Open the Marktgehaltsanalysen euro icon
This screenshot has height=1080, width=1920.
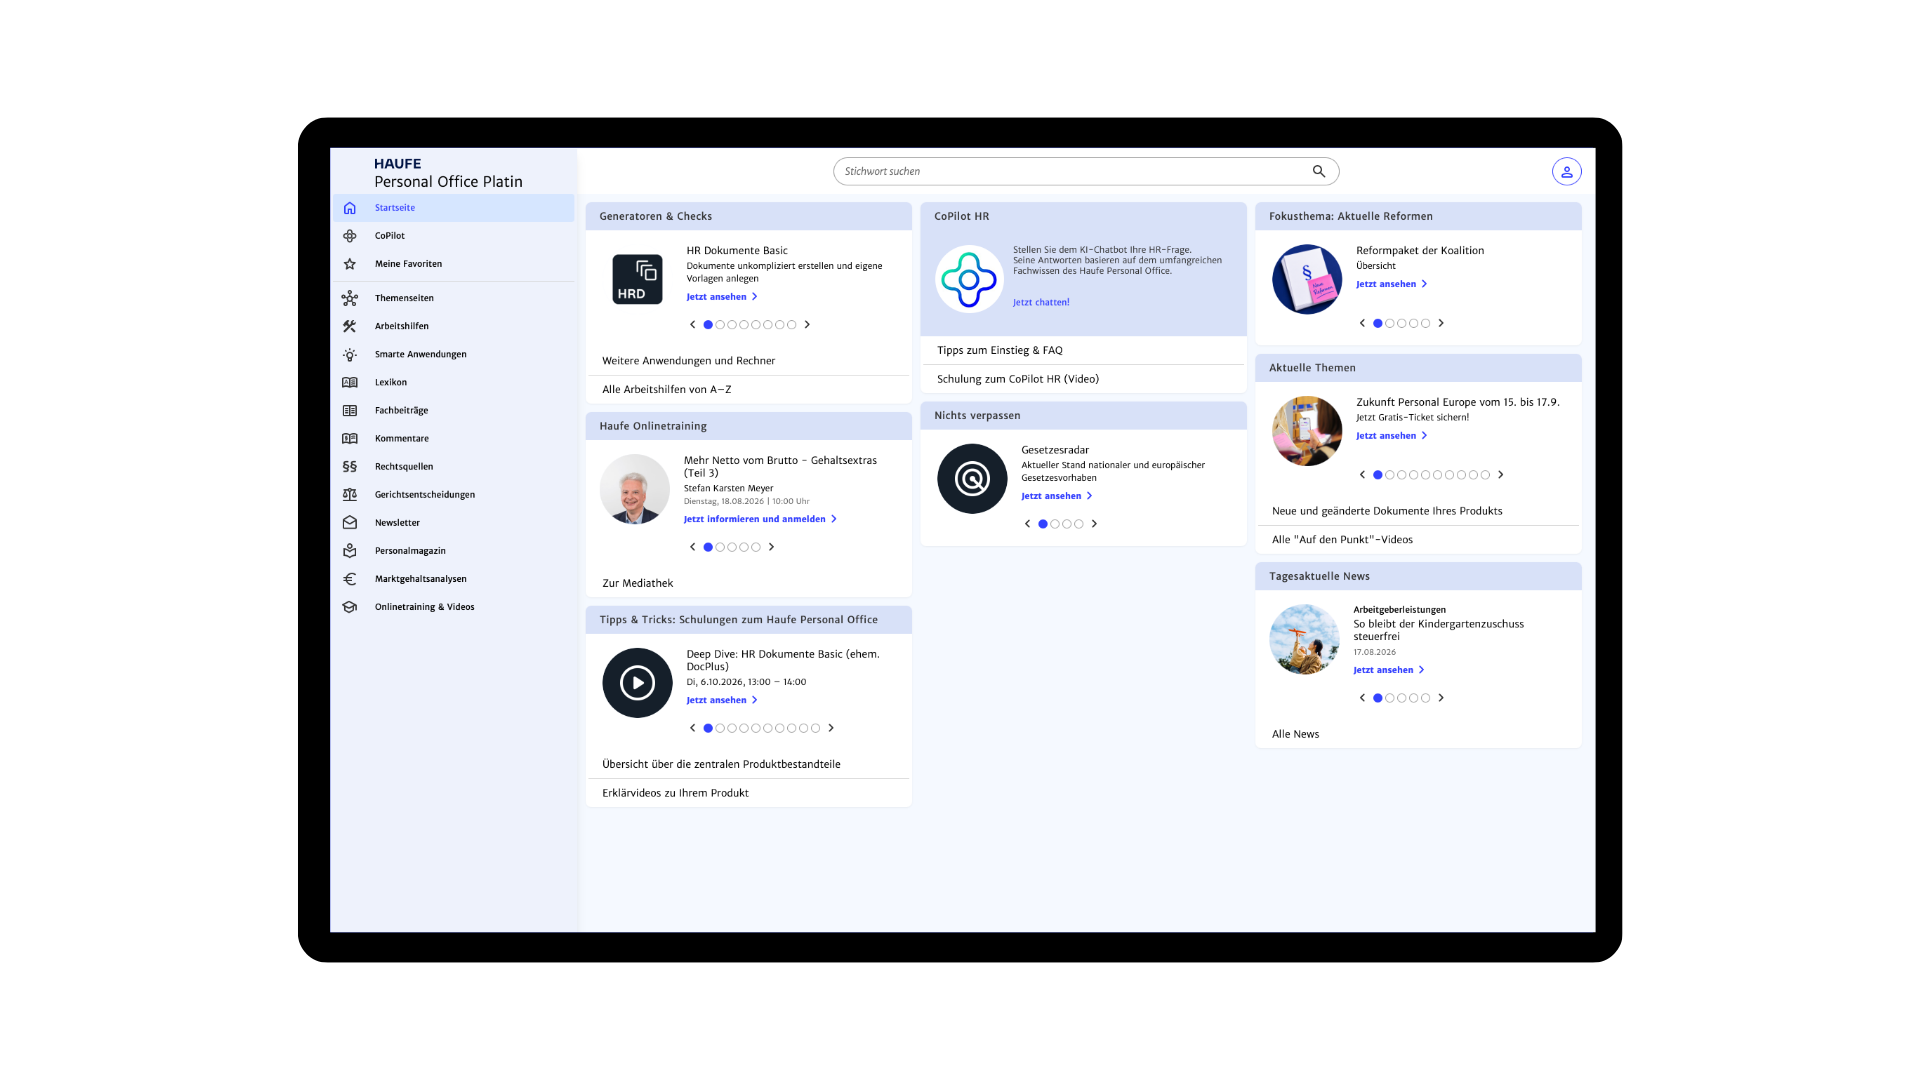pyautogui.click(x=349, y=579)
